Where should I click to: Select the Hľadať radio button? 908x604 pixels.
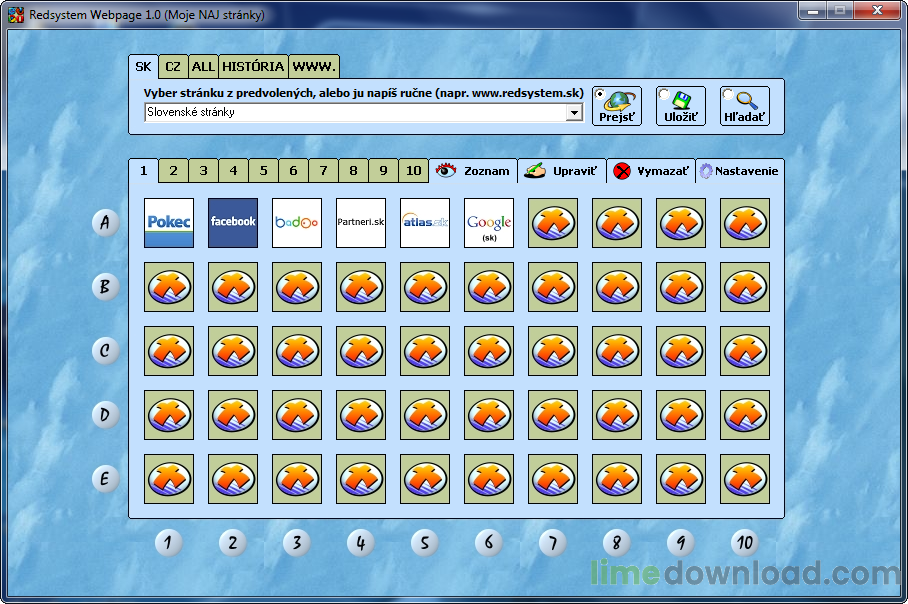(x=728, y=95)
